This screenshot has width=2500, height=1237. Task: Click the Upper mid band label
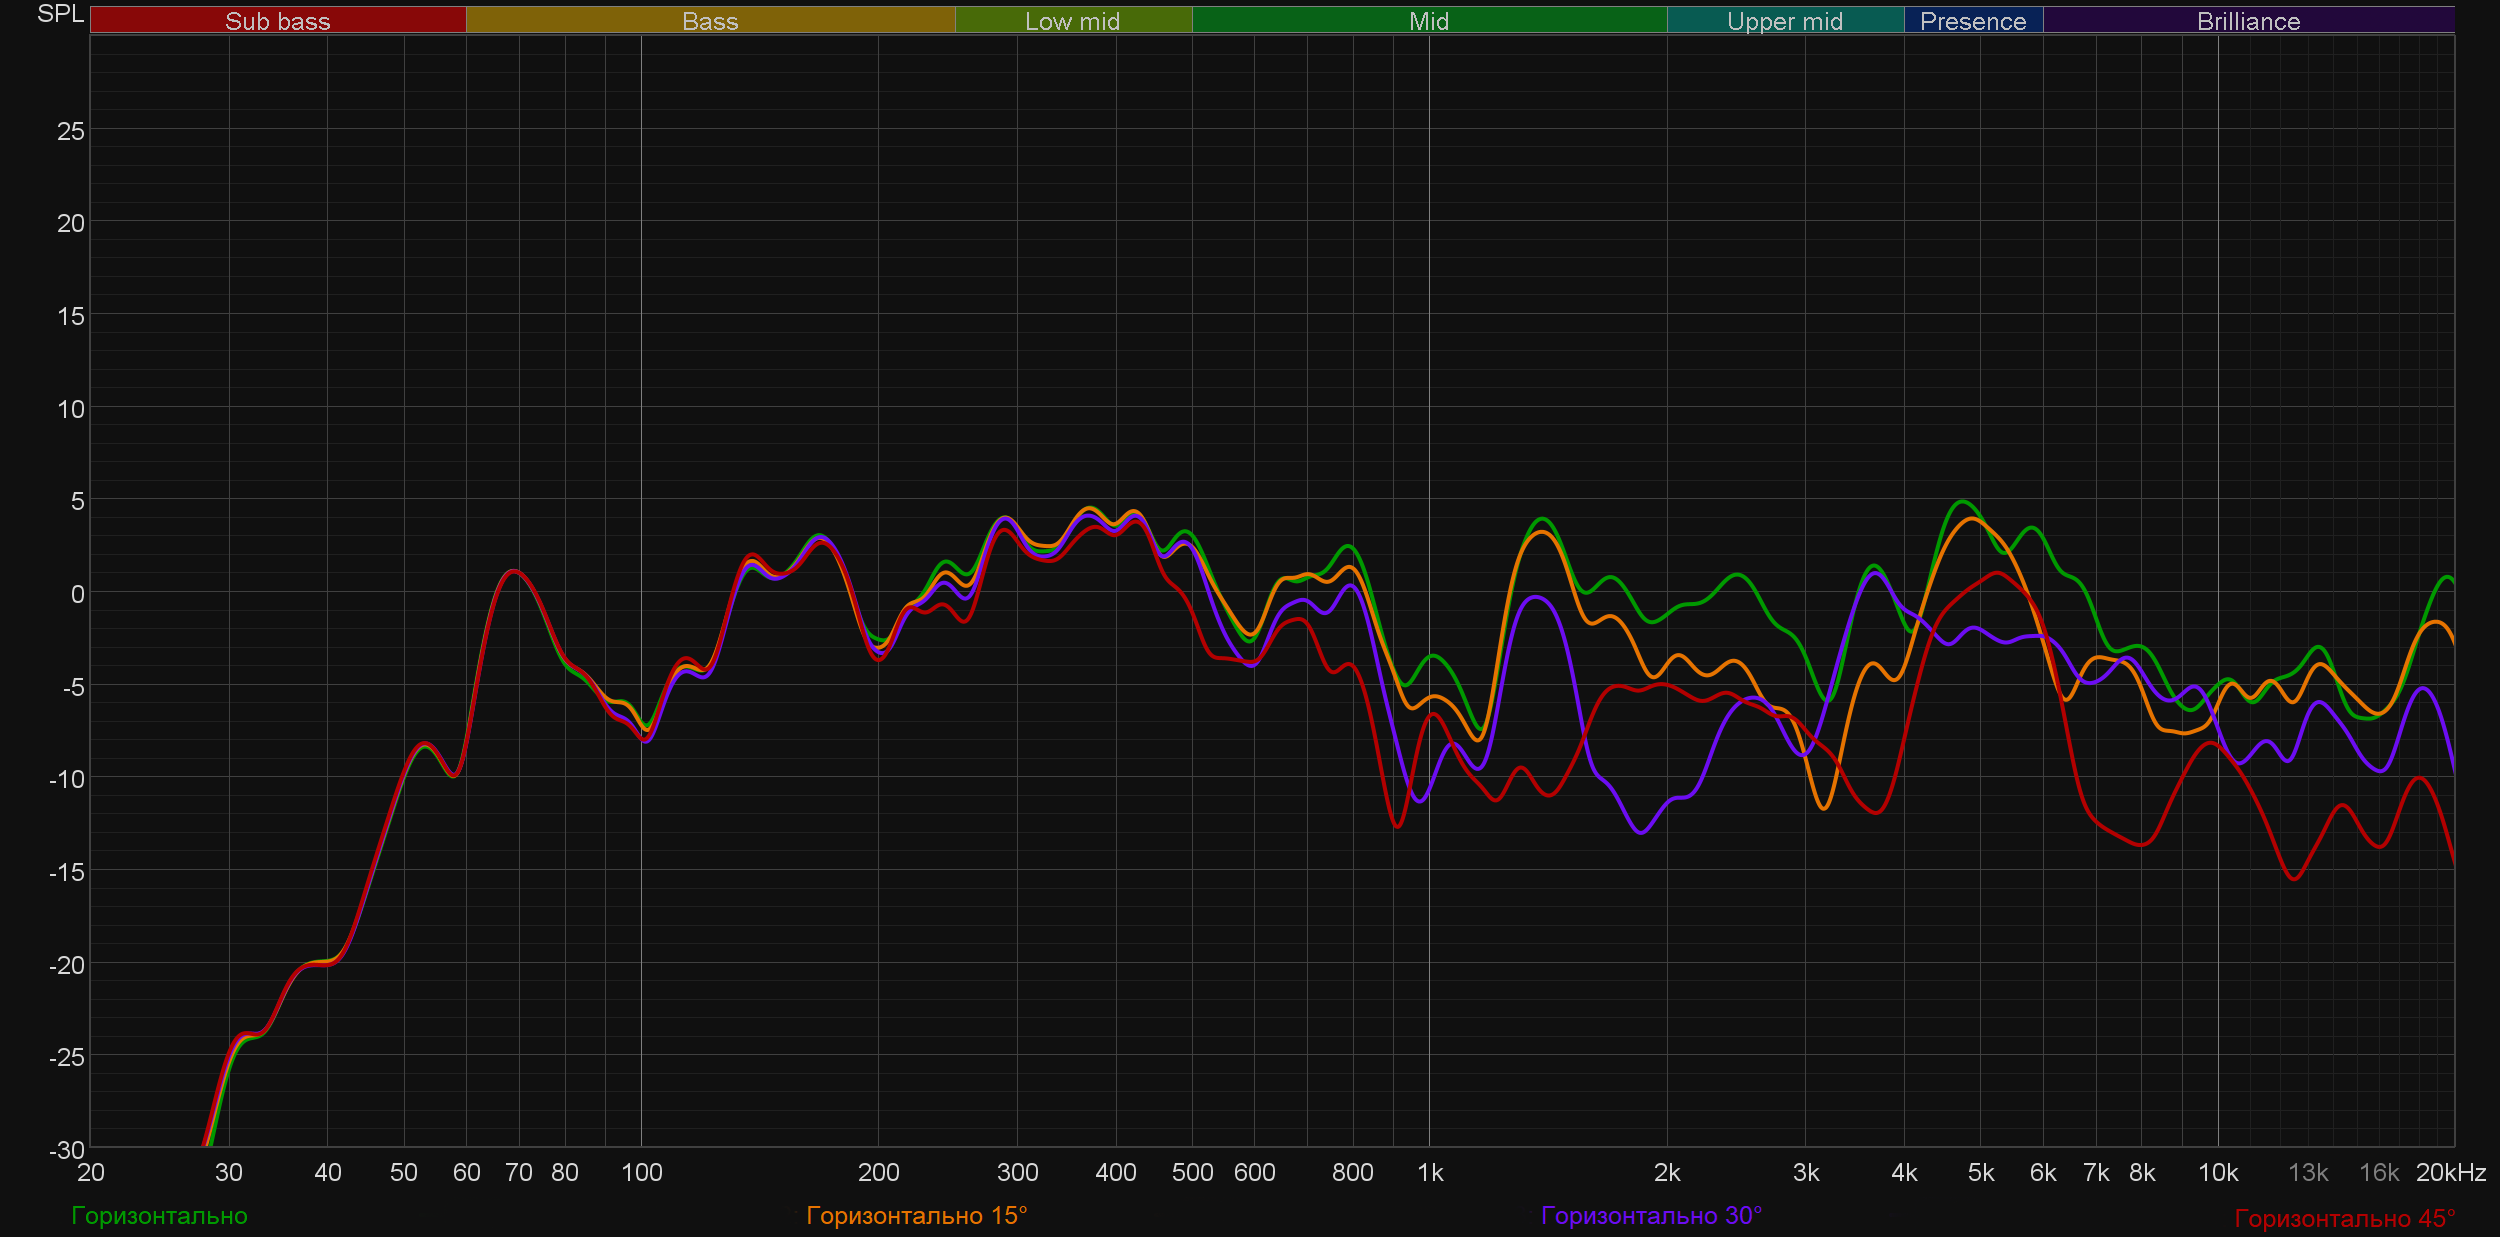coord(1784,21)
